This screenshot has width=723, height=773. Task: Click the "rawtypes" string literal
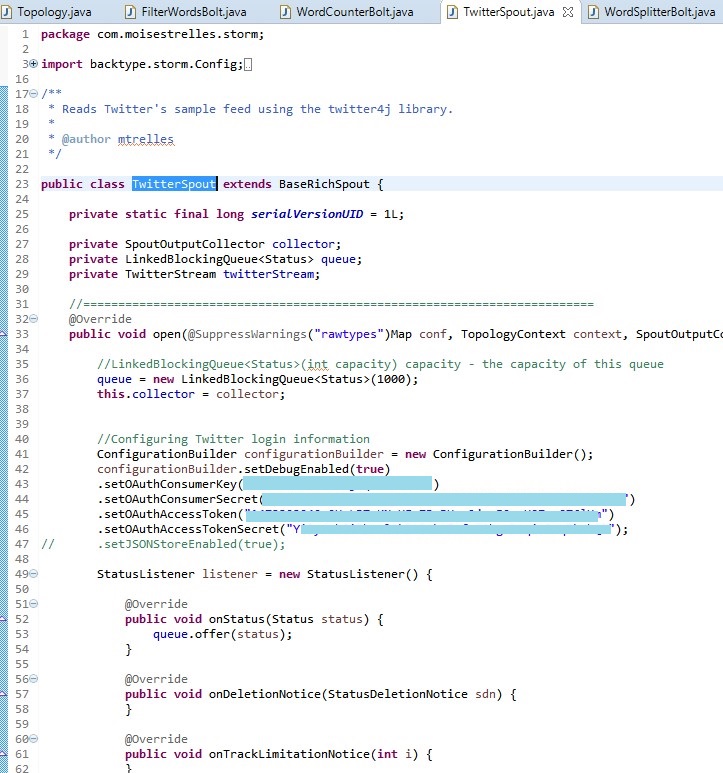(x=349, y=334)
